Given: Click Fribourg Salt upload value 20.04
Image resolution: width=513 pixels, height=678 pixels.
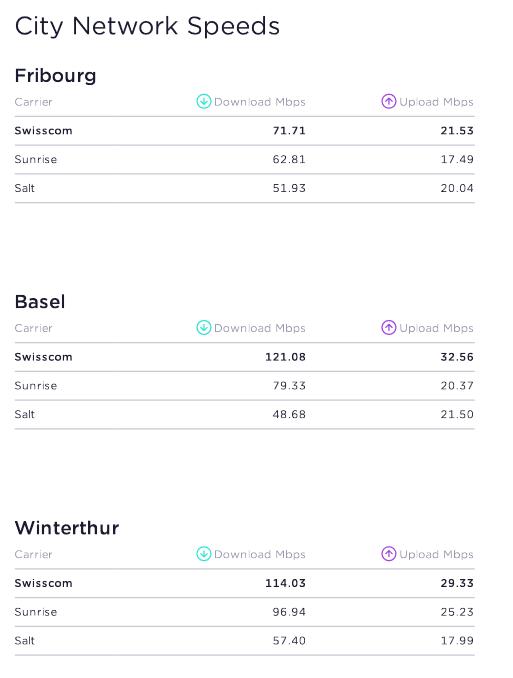Looking at the screenshot, I should click(457, 189).
